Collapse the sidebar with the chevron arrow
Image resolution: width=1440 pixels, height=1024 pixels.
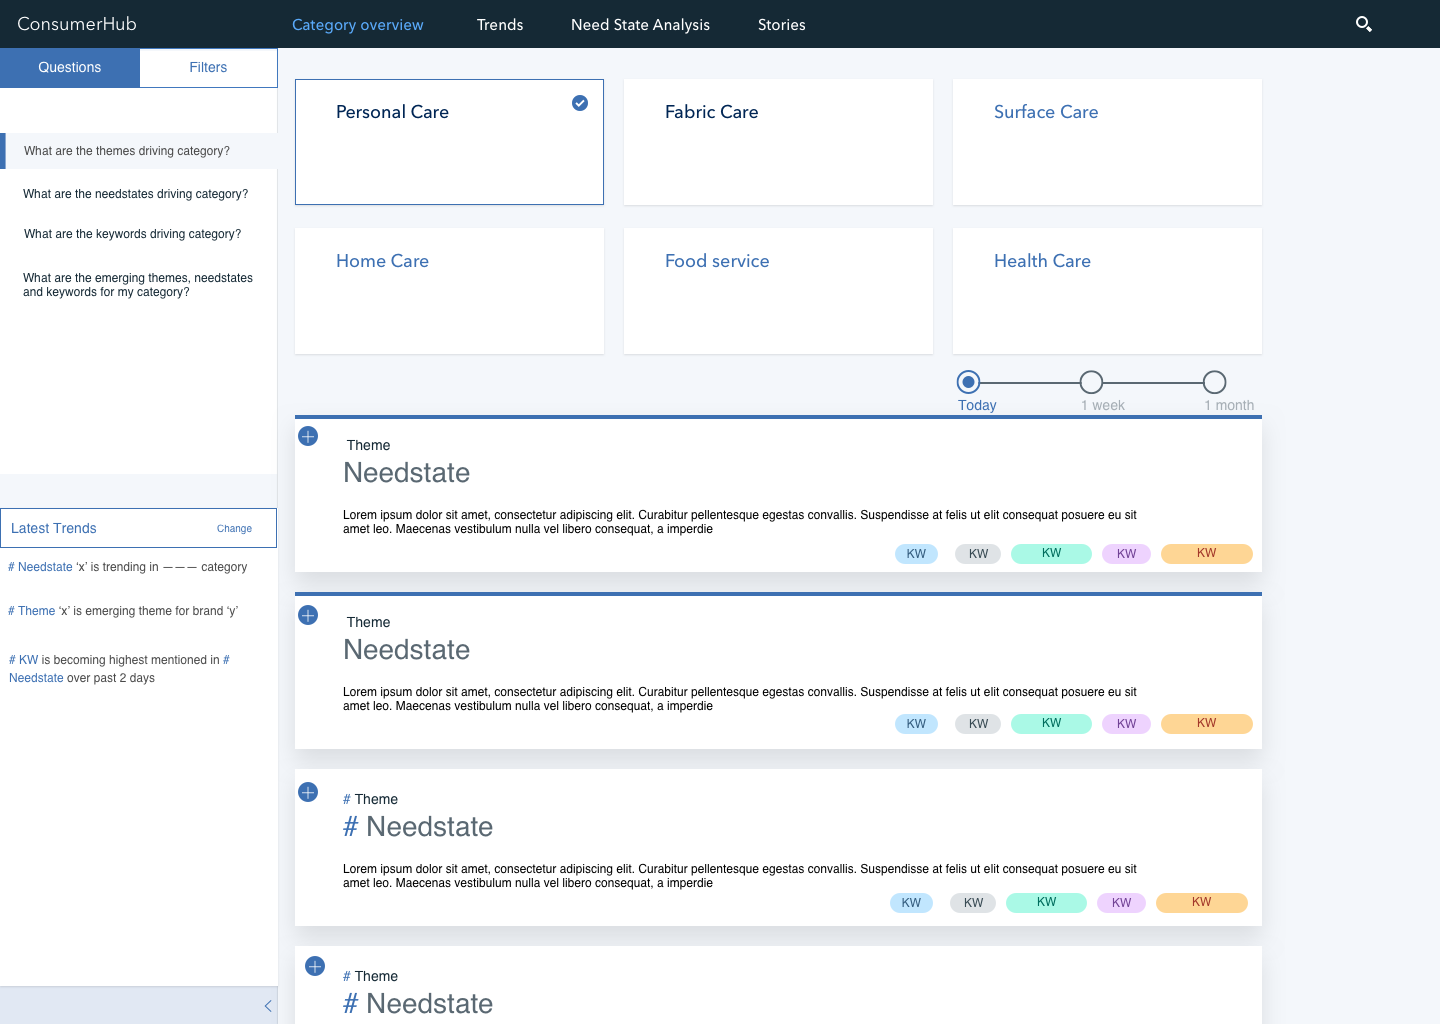click(x=268, y=1006)
